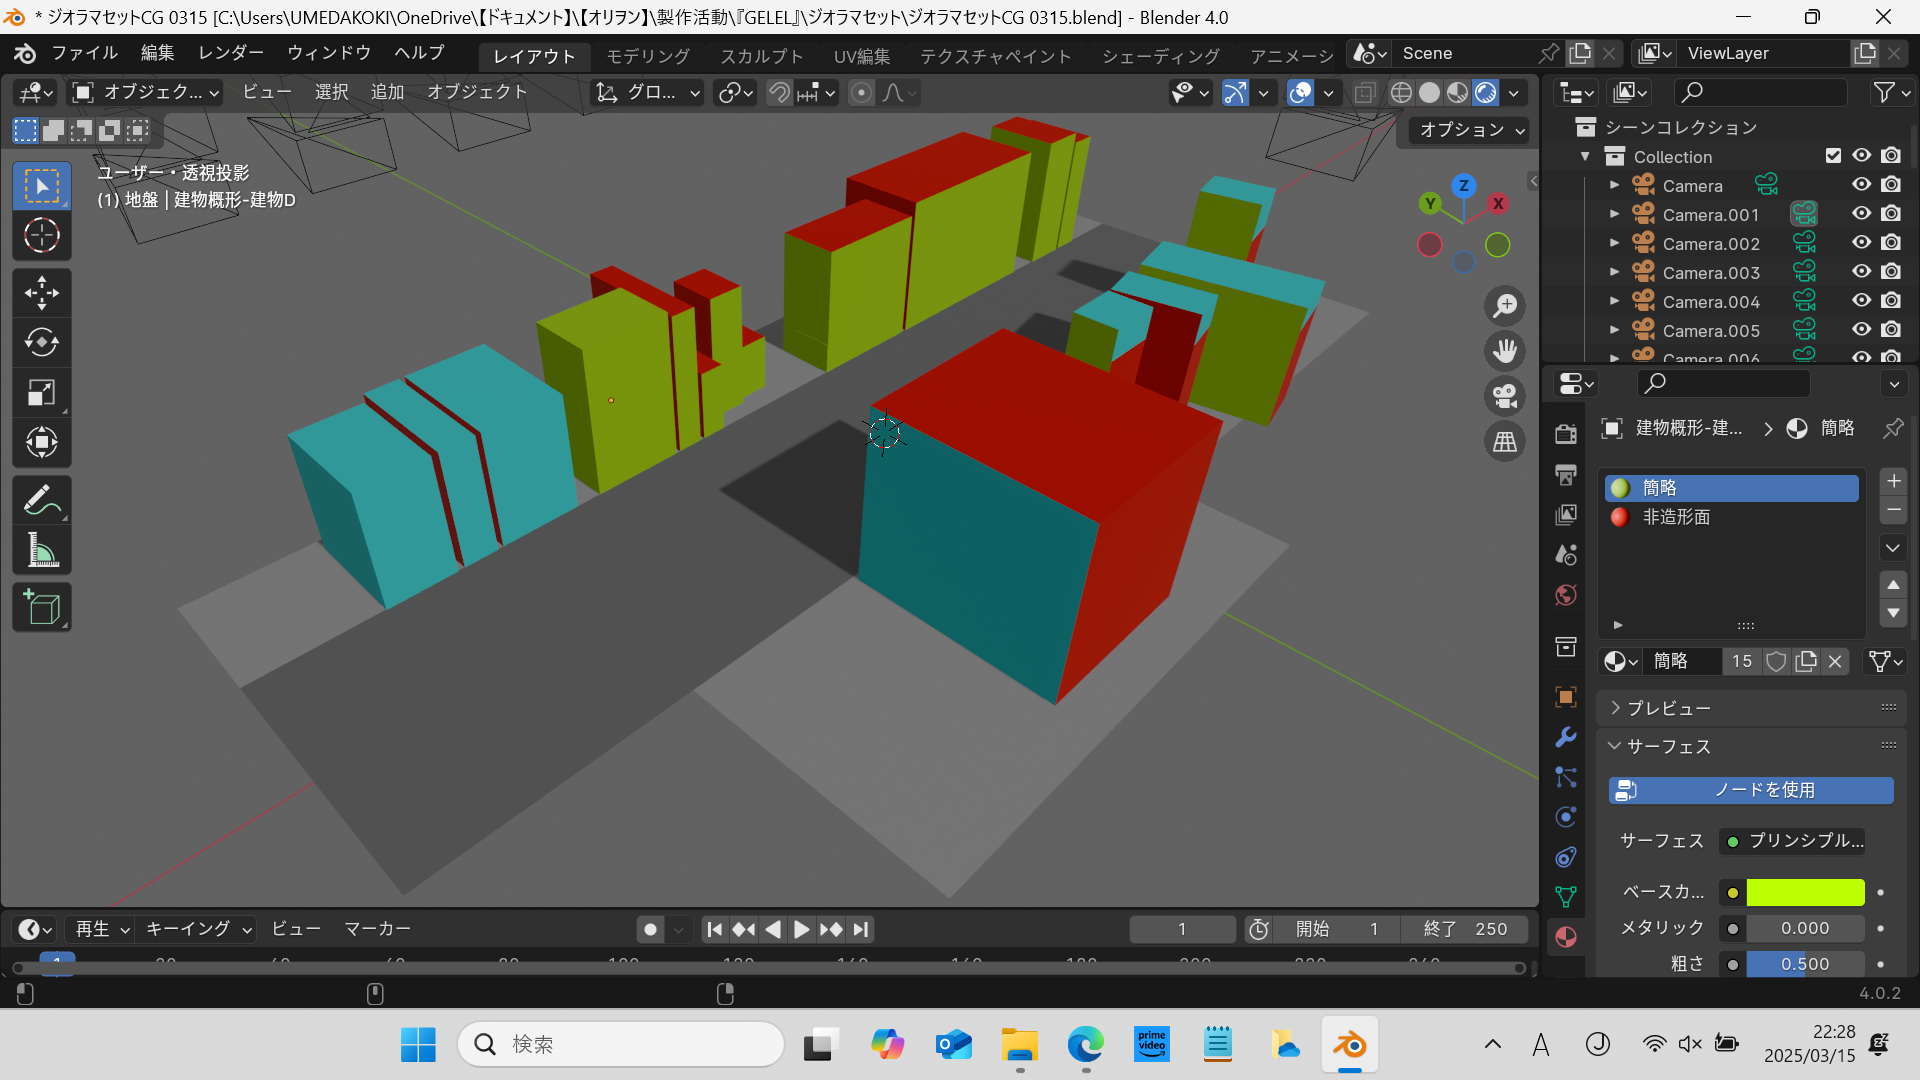Click the pan view hand icon
The image size is (1920, 1080).
pyautogui.click(x=1505, y=351)
